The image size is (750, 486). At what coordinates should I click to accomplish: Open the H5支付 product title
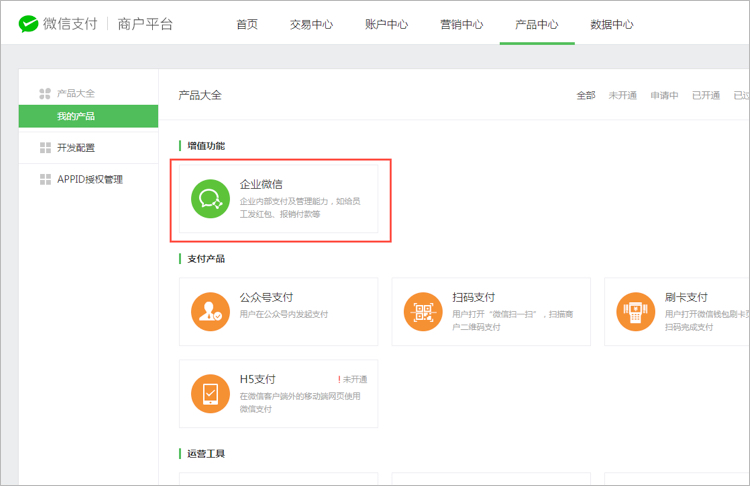[x=258, y=379]
